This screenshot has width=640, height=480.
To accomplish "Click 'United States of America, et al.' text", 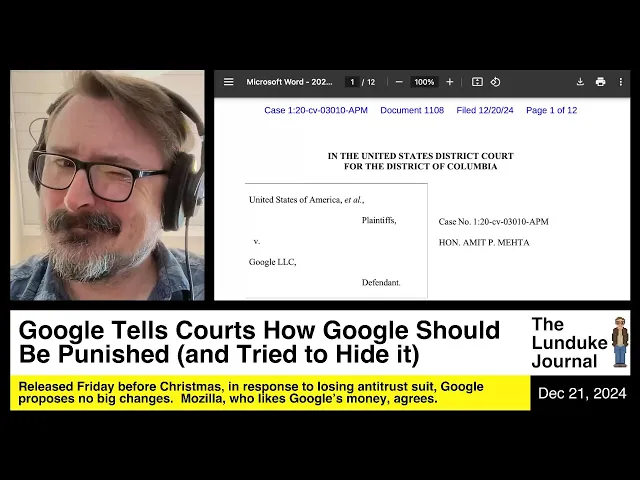I will pos(307,200).
